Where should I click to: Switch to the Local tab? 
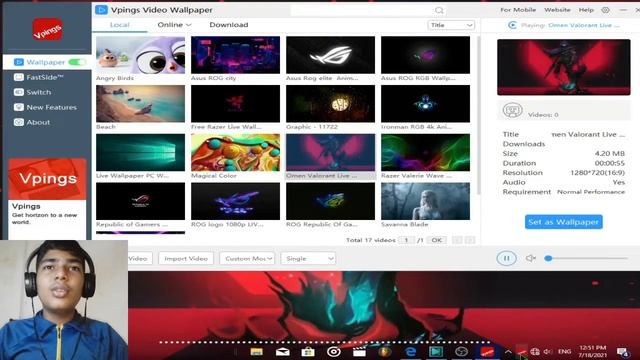click(120, 25)
